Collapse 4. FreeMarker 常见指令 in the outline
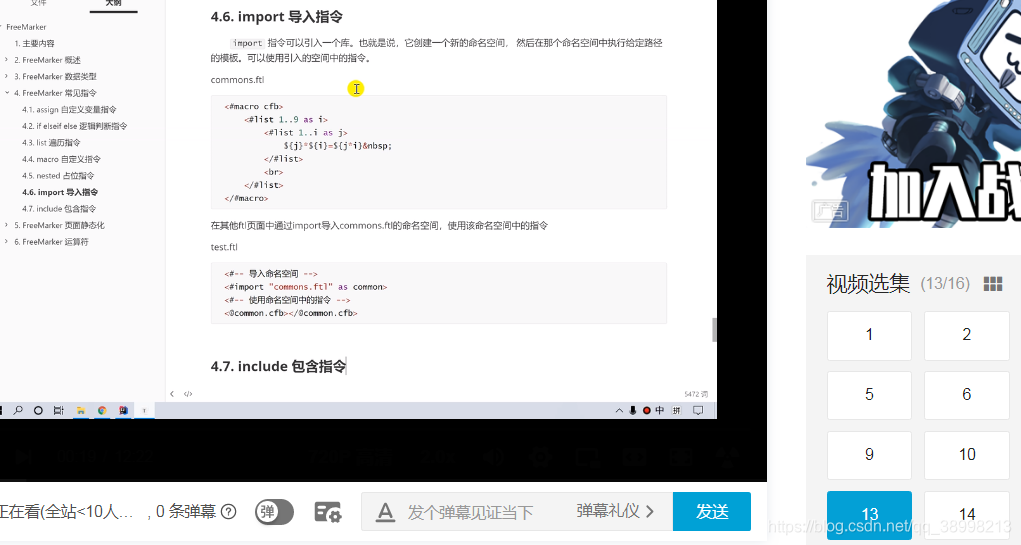Screen dimensions: 1021x545 [x=7, y=93]
